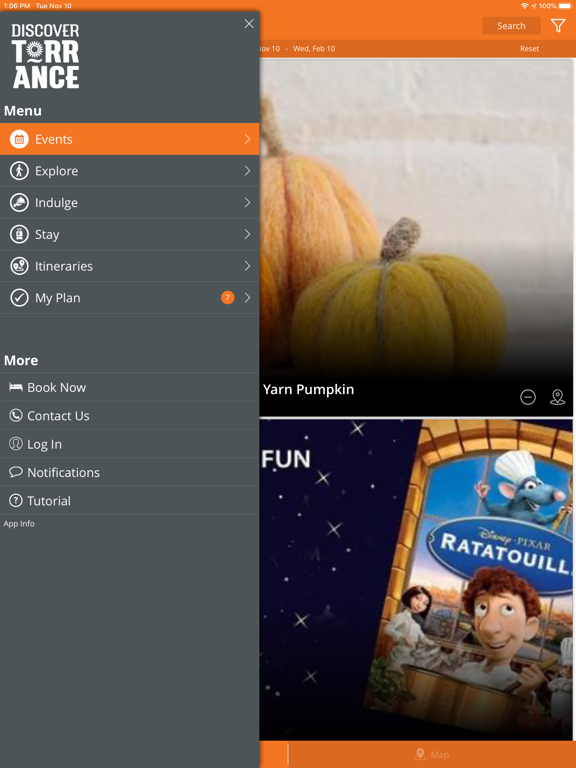Tap the Wed, Feb 10 end date
The image size is (576, 768).
(314, 48)
